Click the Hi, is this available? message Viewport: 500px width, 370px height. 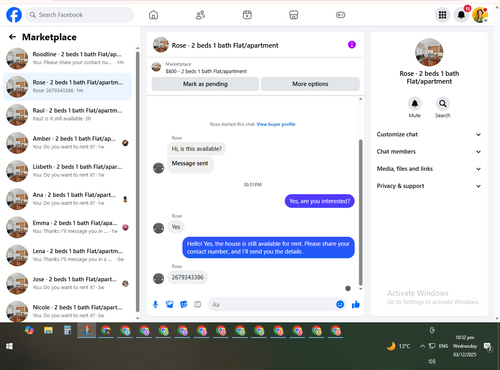coord(197,149)
